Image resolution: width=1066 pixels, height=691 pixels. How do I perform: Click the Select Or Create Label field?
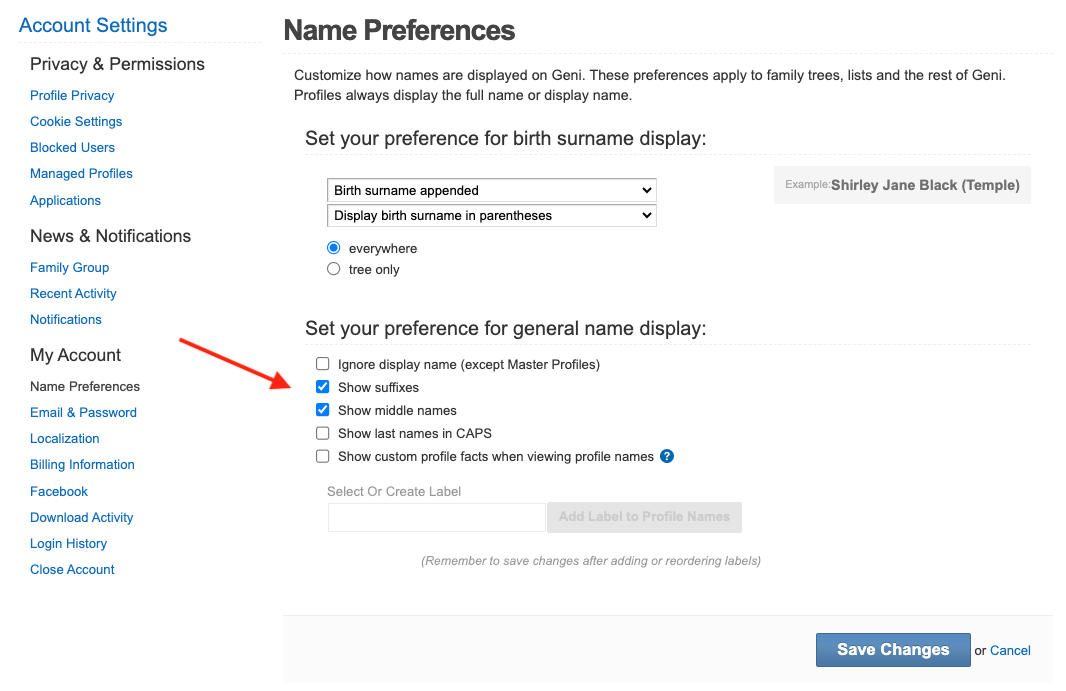point(436,517)
